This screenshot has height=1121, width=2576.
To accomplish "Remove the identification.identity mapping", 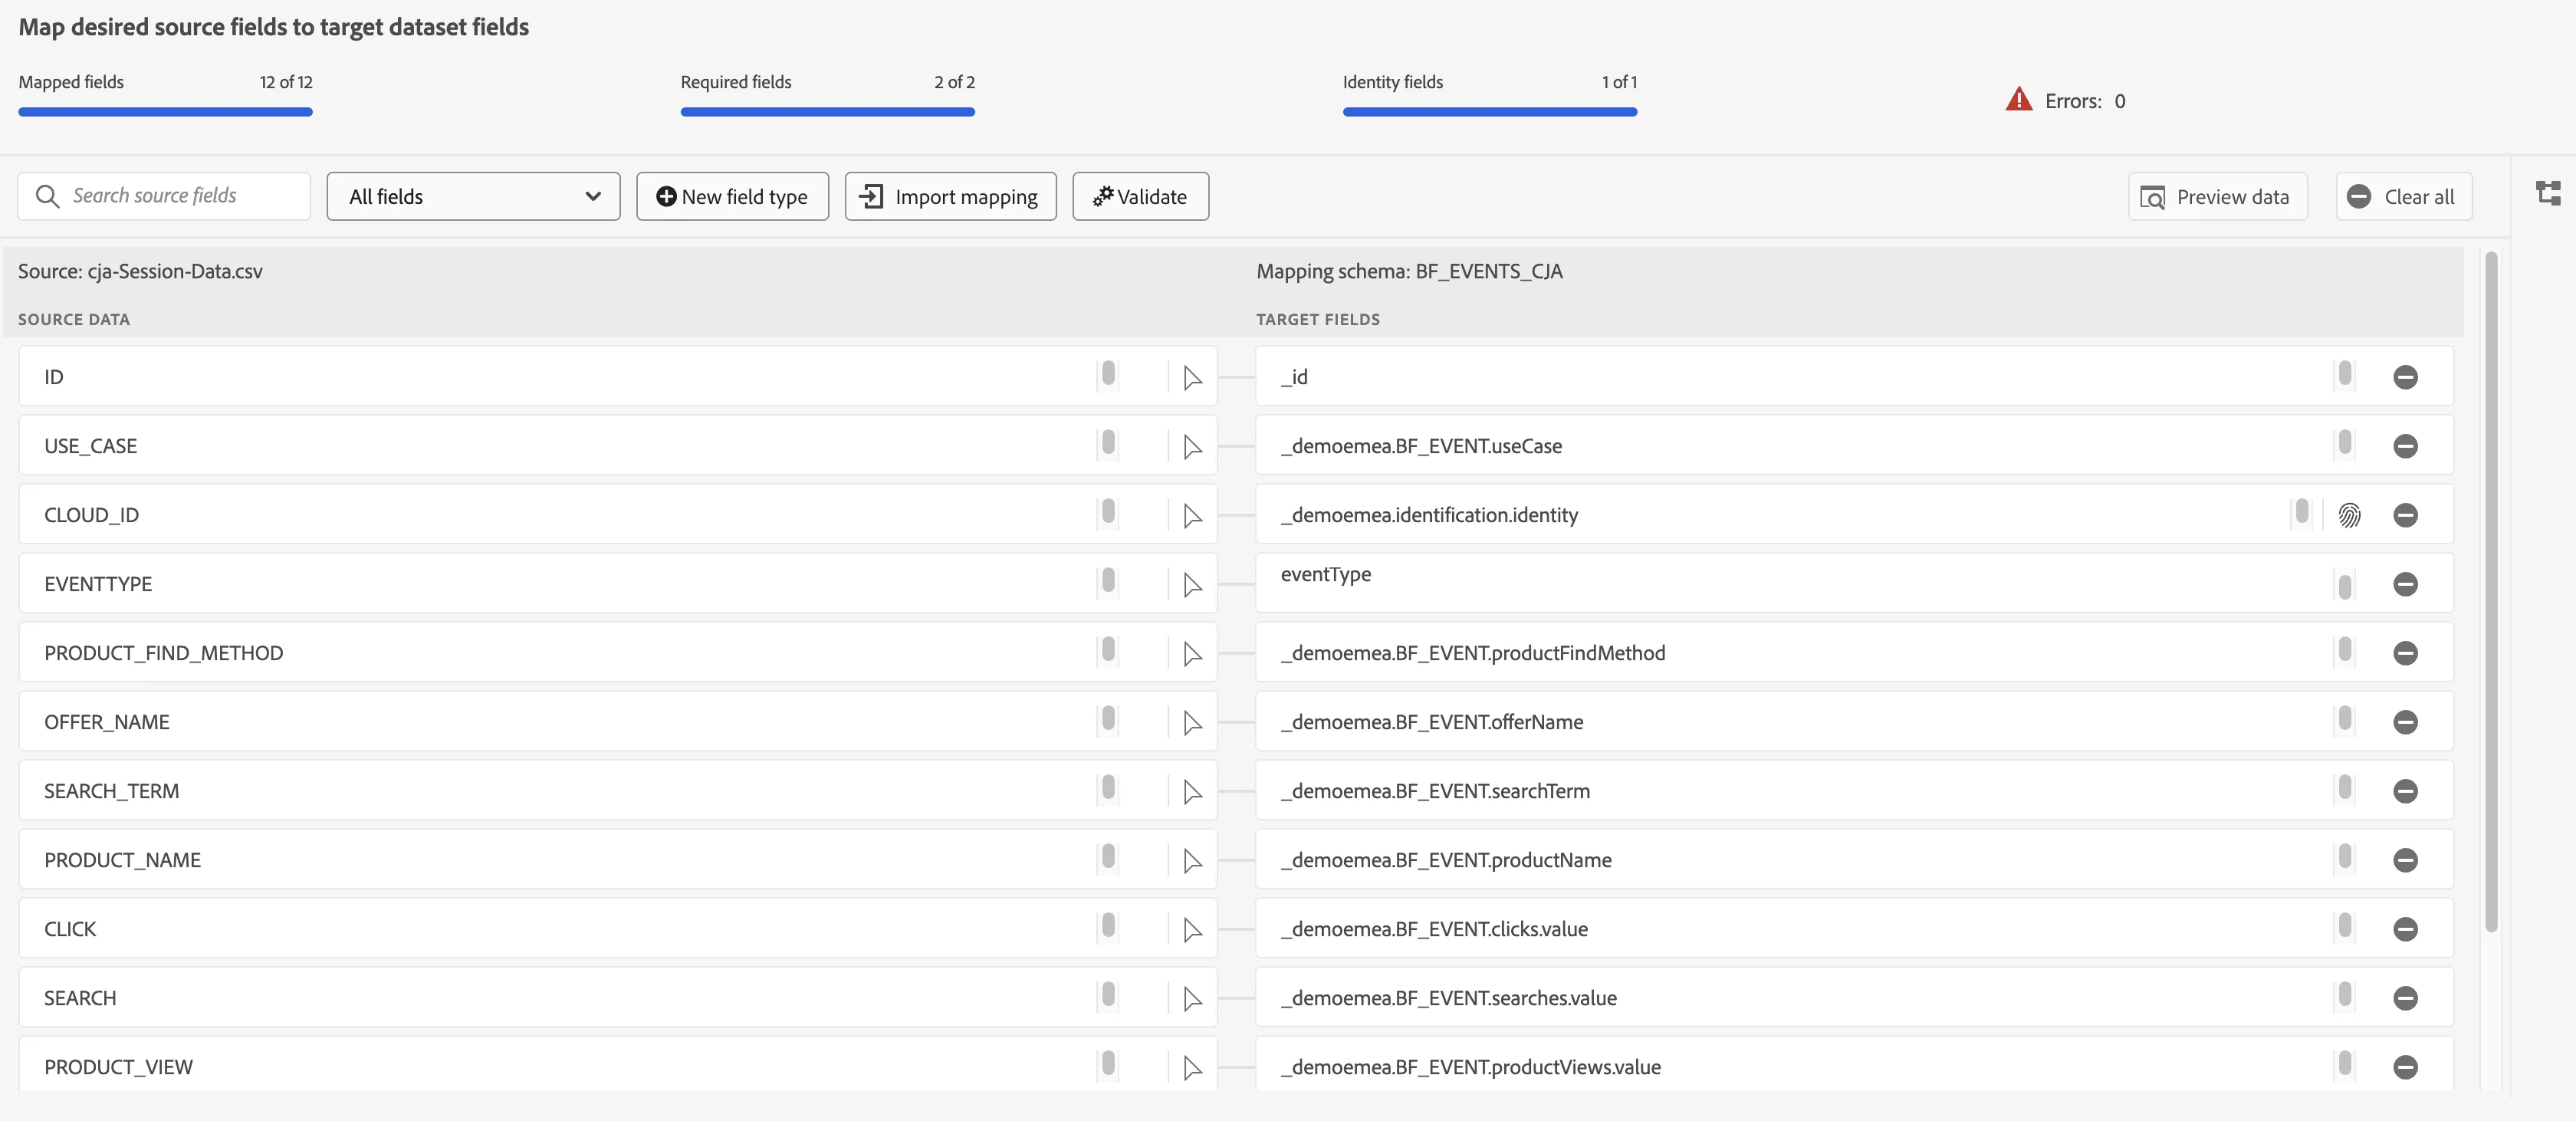I will click(2405, 515).
